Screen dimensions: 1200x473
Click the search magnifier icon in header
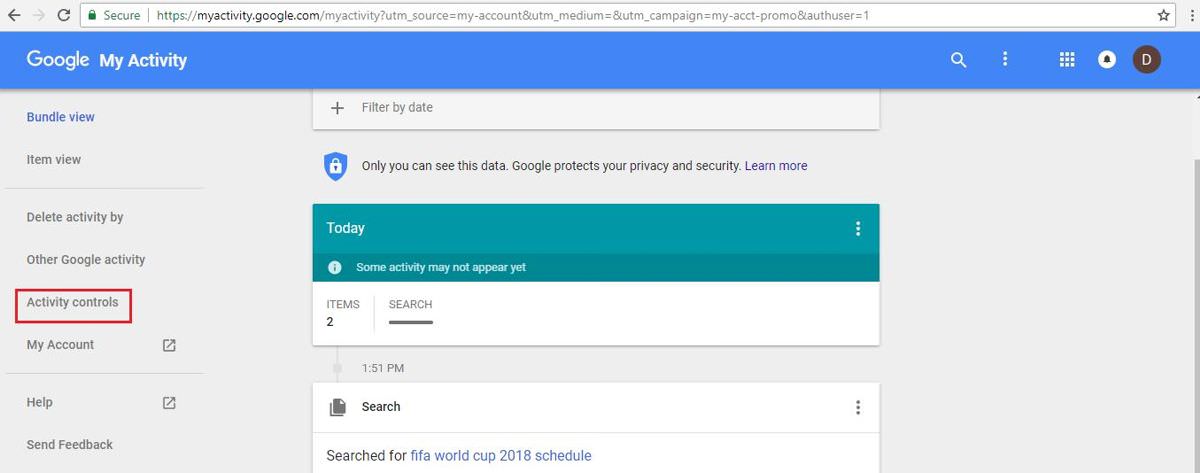point(958,60)
